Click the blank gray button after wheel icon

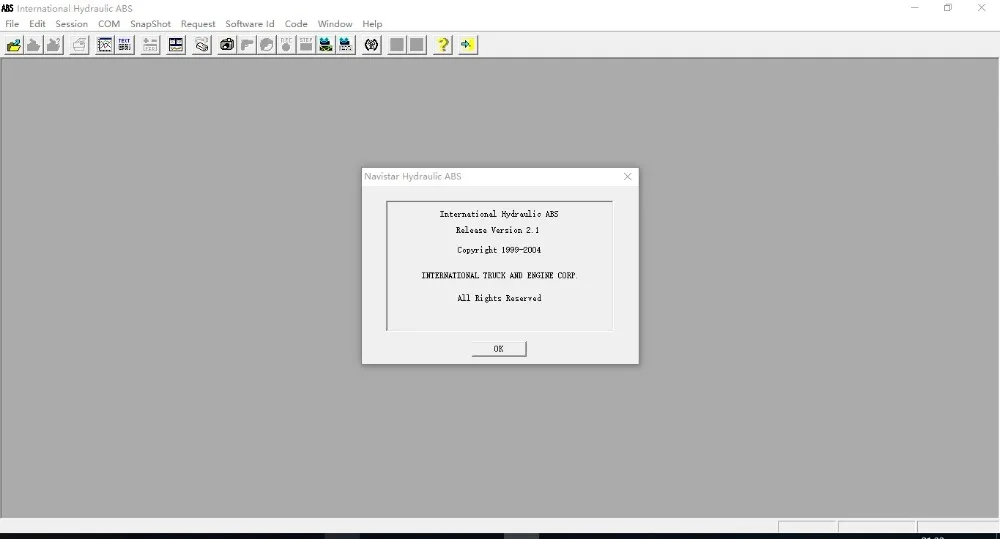click(x=397, y=45)
